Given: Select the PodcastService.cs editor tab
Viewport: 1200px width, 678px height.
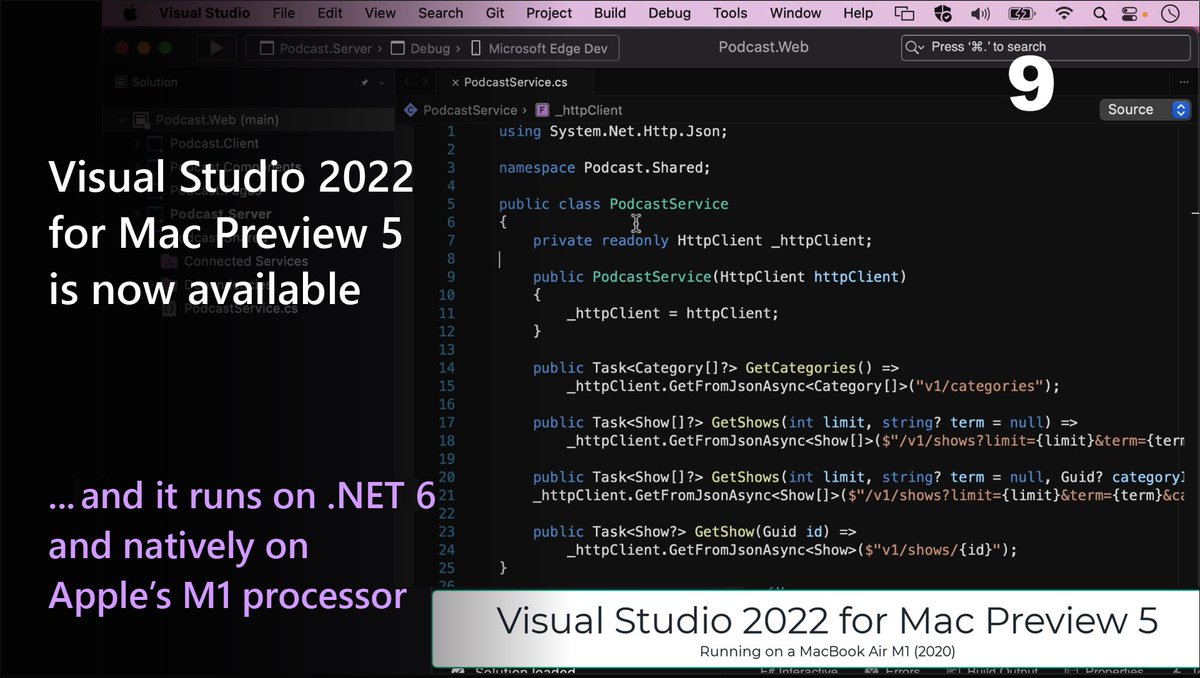Looking at the screenshot, I should pyautogui.click(x=516, y=82).
